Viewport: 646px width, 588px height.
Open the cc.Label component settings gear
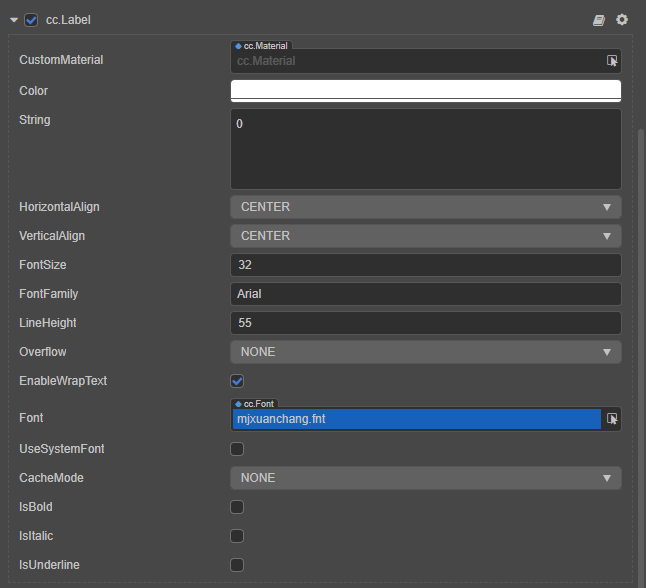(x=622, y=20)
